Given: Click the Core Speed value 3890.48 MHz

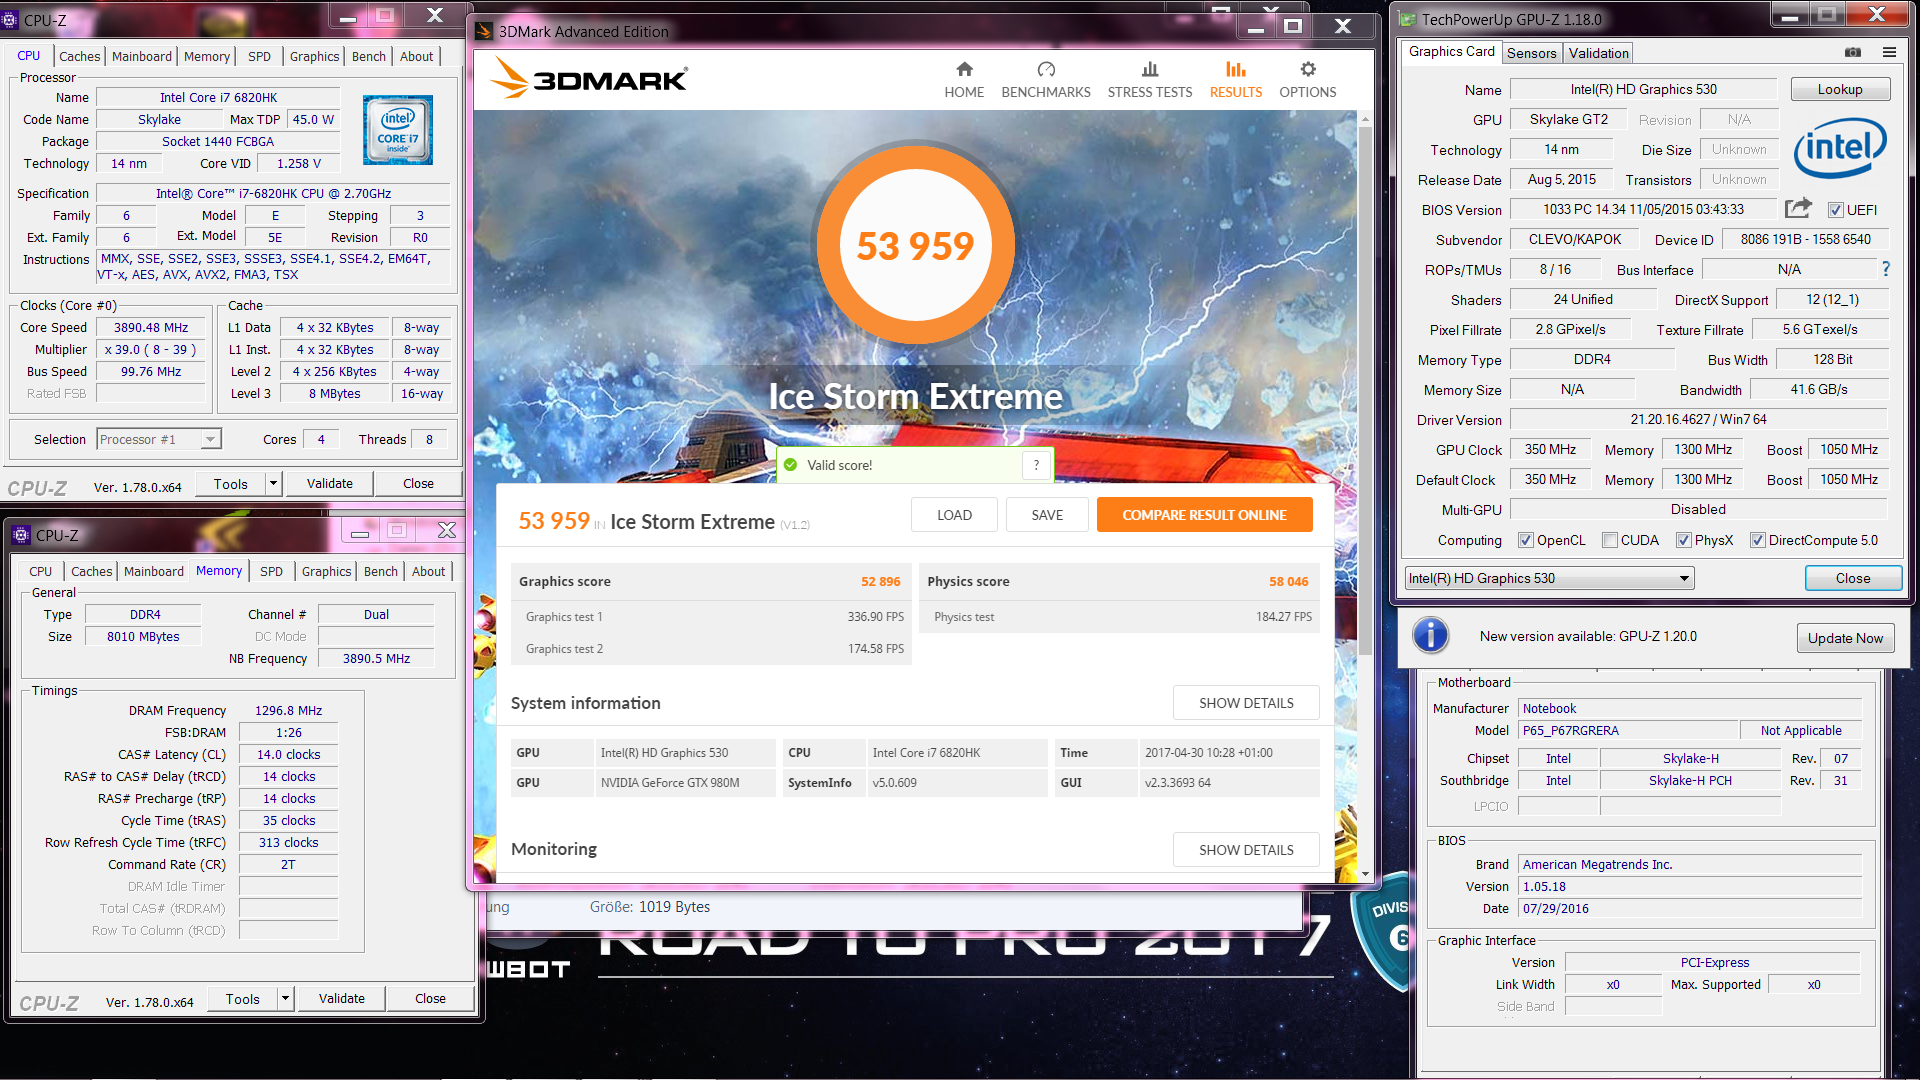Looking at the screenshot, I should click(151, 328).
